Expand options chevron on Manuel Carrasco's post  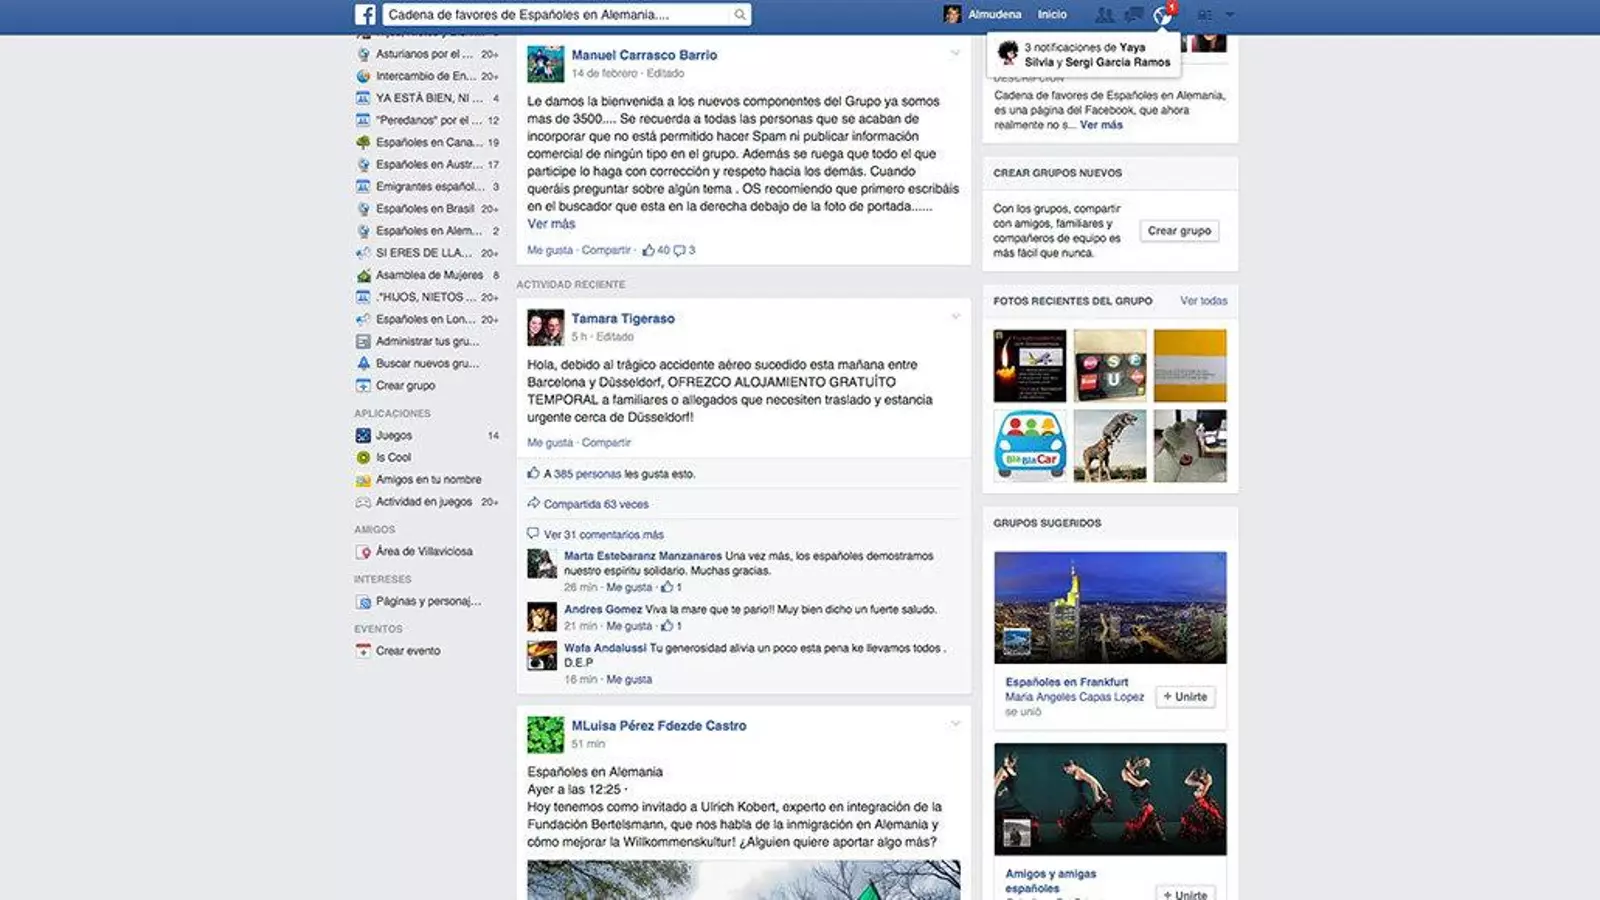point(955,53)
